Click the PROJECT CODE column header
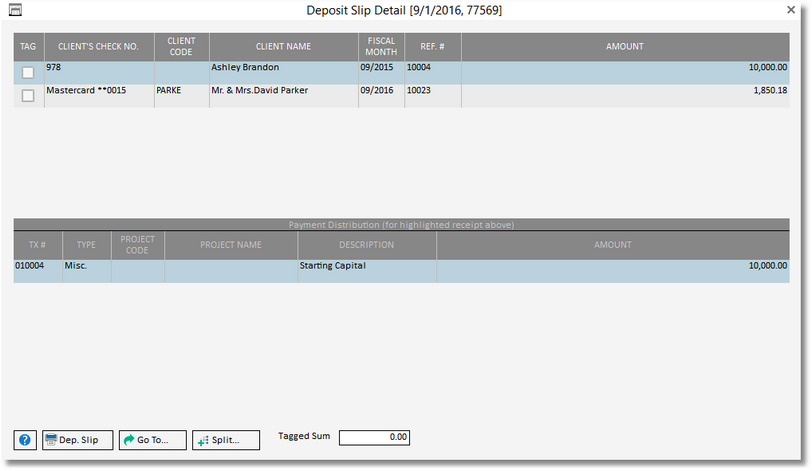Viewport: 812px width, 471px height. click(138, 245)
